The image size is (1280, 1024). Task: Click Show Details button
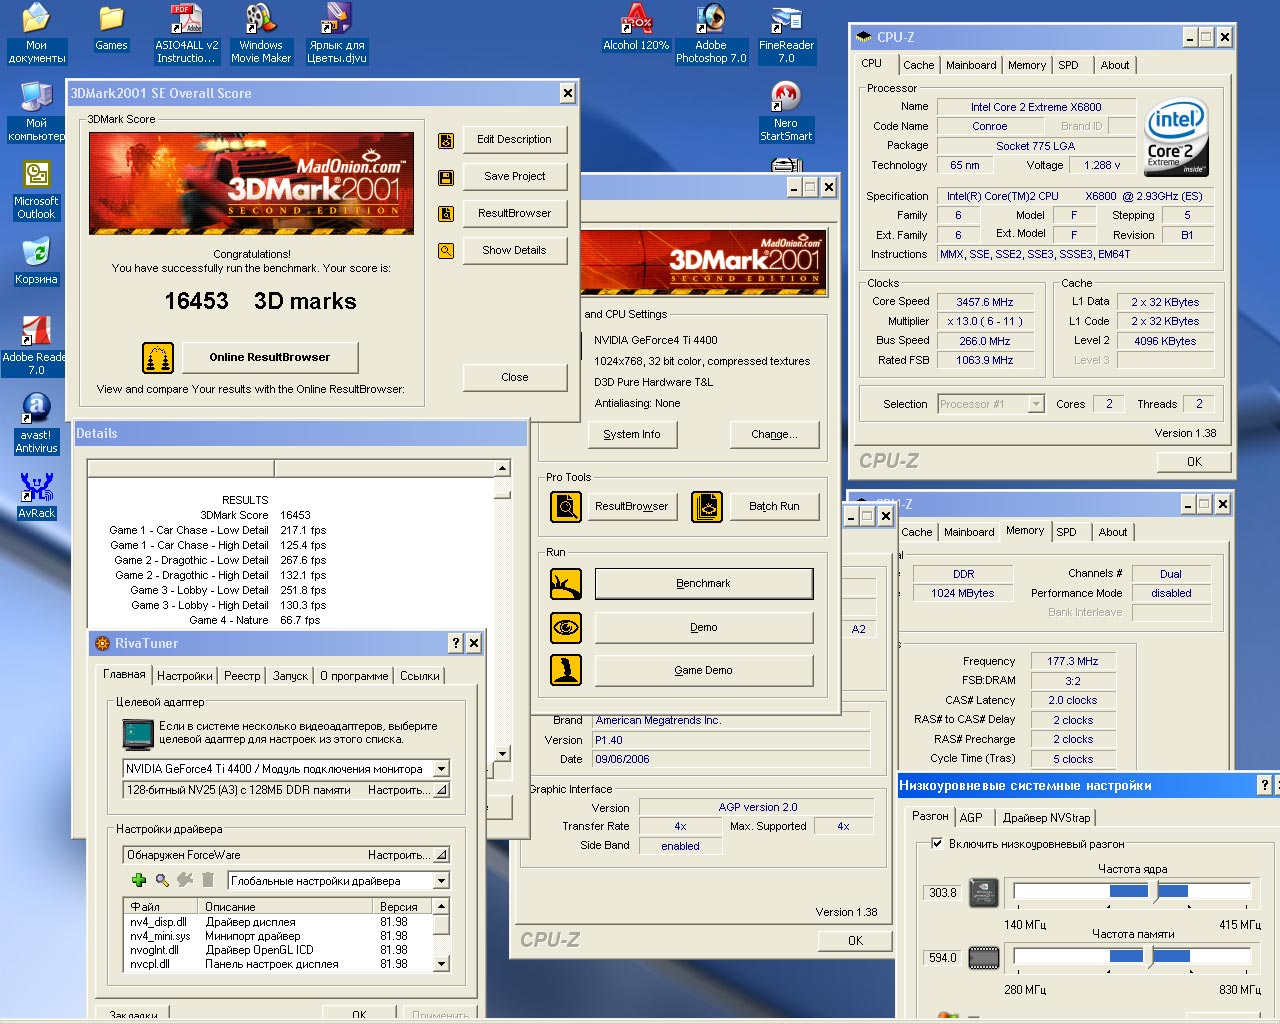[515, 251]
